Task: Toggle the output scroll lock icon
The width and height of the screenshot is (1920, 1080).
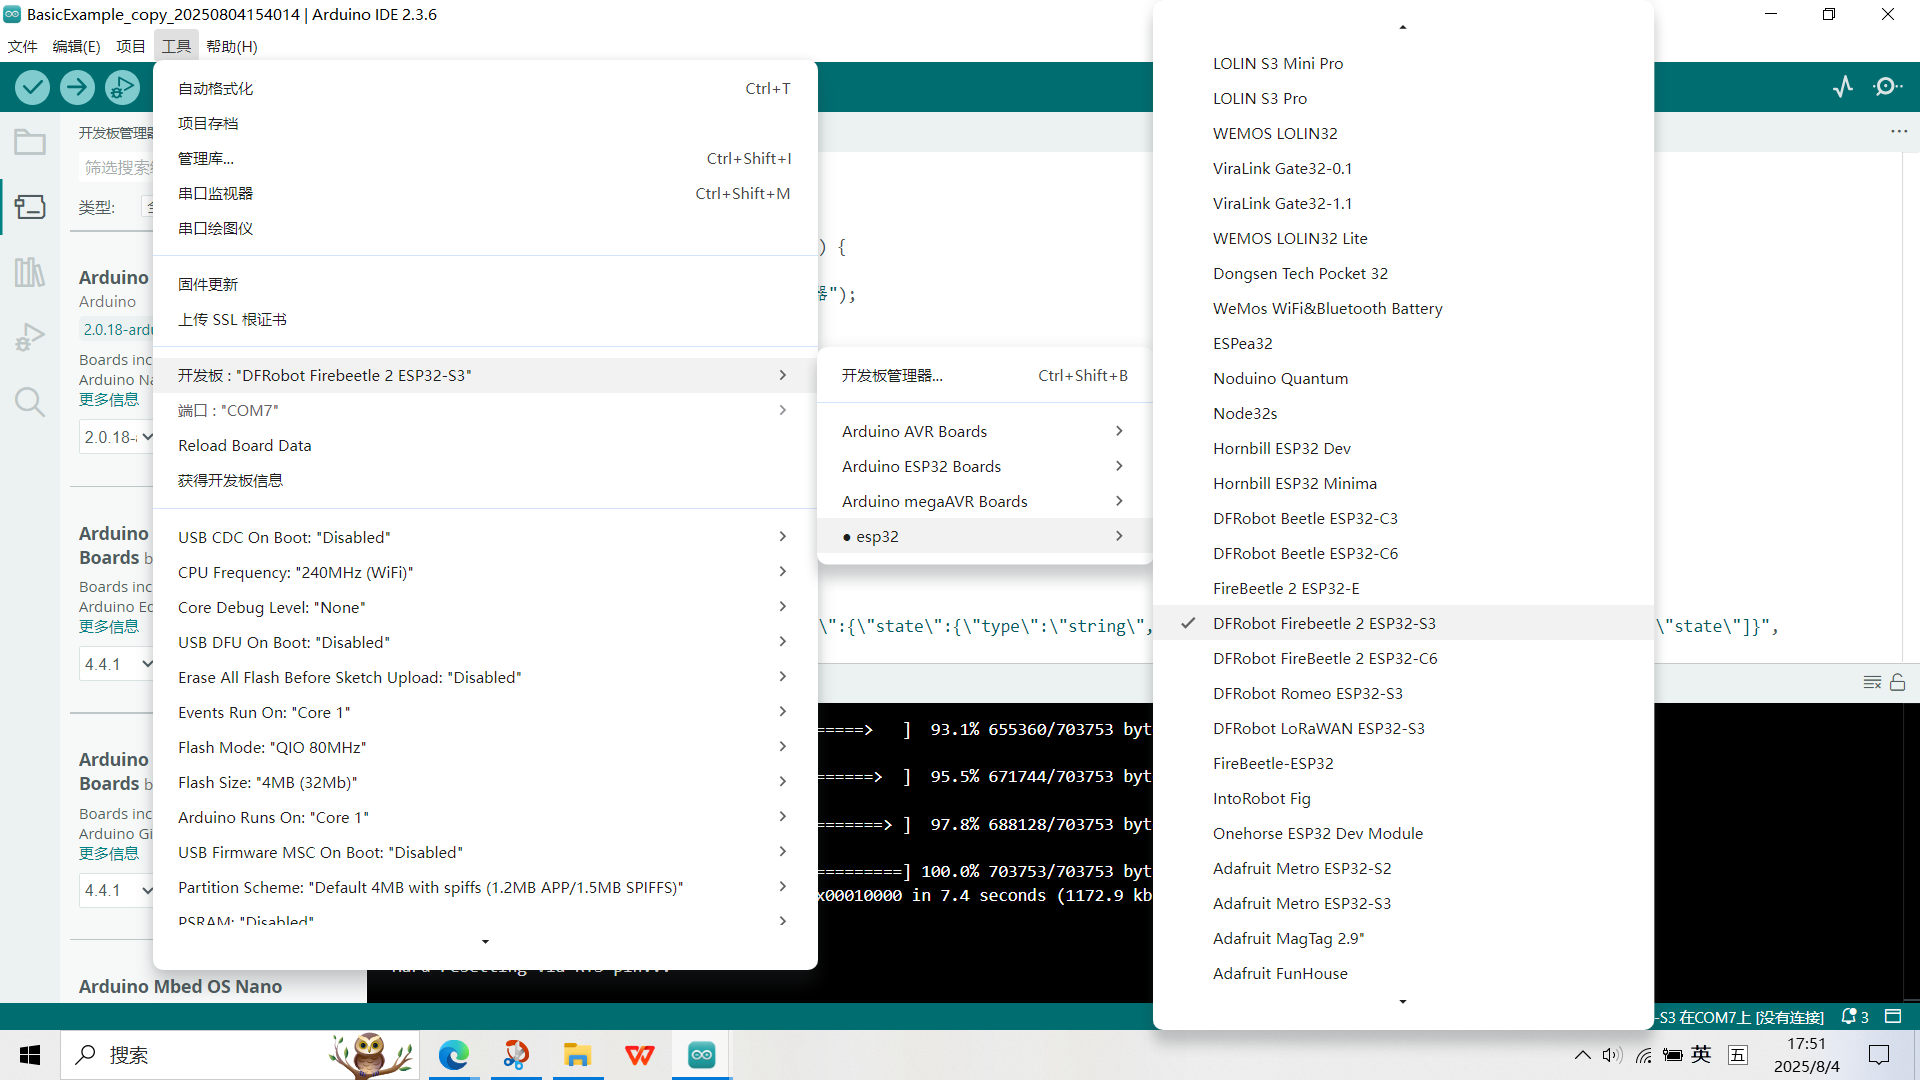Action: [1897, 682]
